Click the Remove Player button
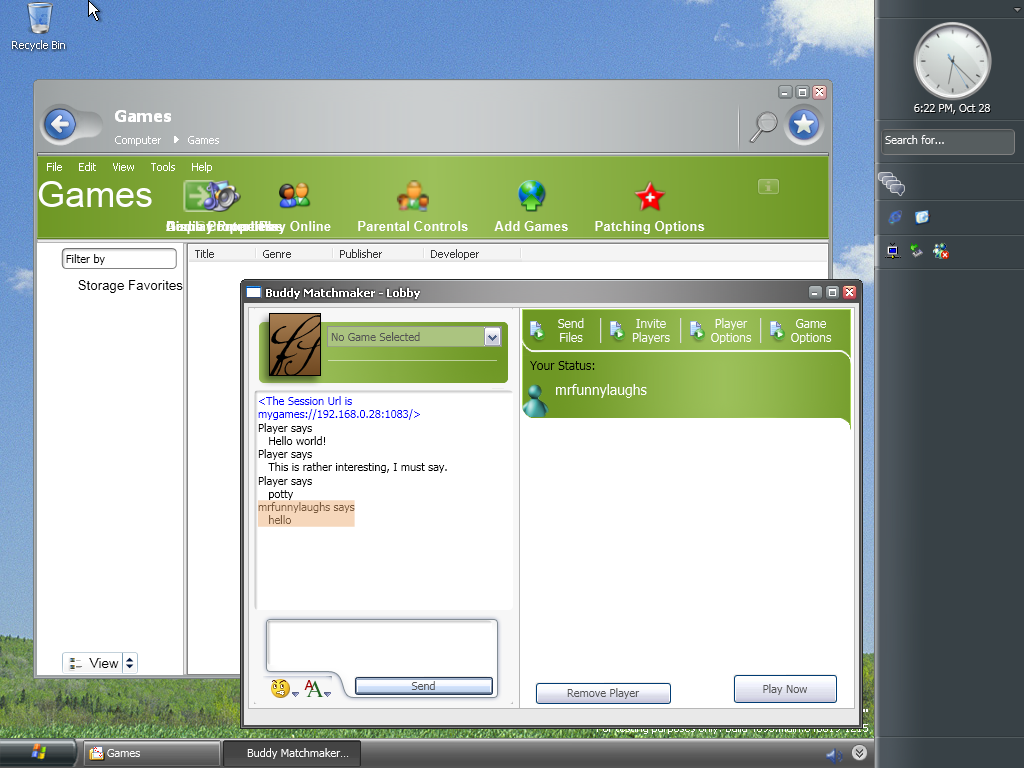 click(603, 693)
